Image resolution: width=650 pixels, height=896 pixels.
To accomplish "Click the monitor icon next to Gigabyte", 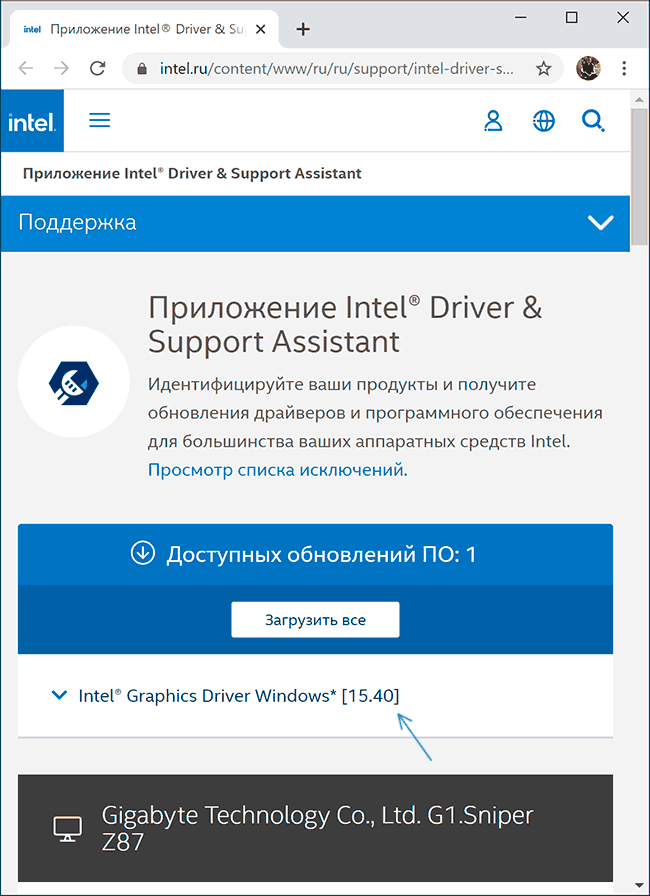I will click(x=68, y=829).
